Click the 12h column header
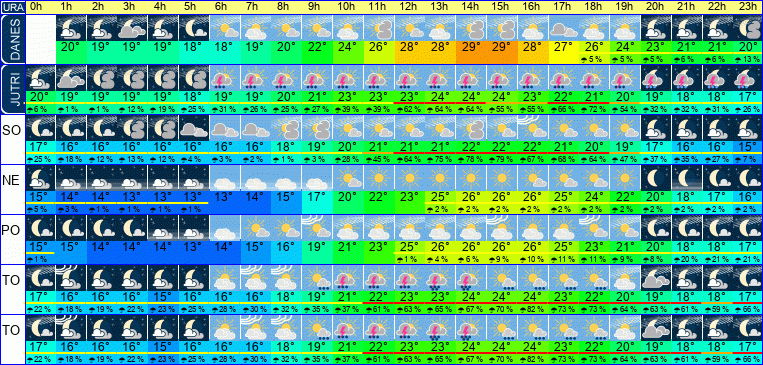Screen dimensions: 763x365 tap(410, 7)
